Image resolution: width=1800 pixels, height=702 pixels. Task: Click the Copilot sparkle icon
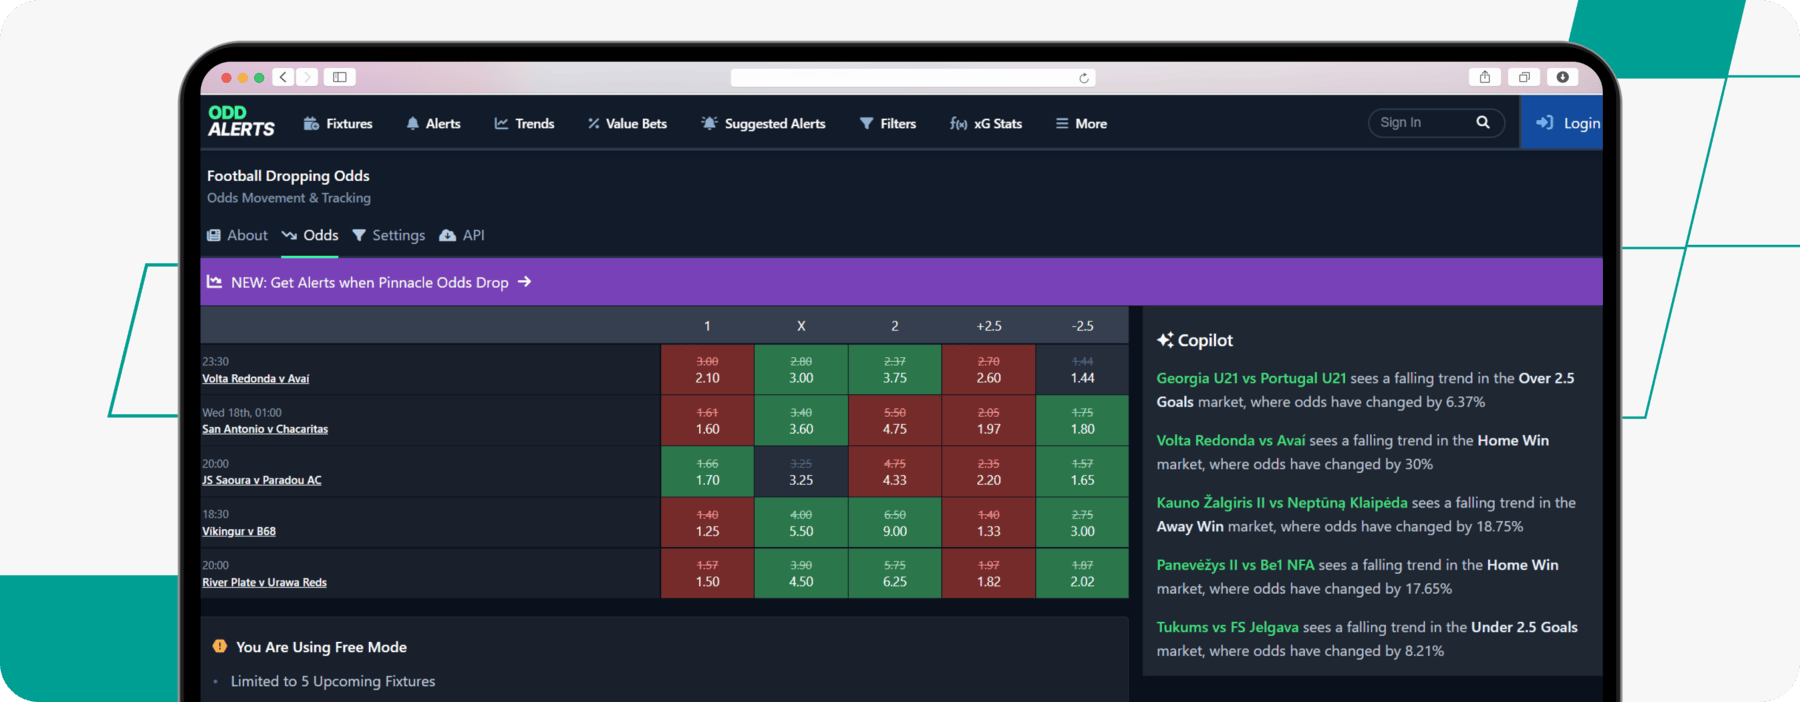pyautogui.click(x=1165, y=340)
